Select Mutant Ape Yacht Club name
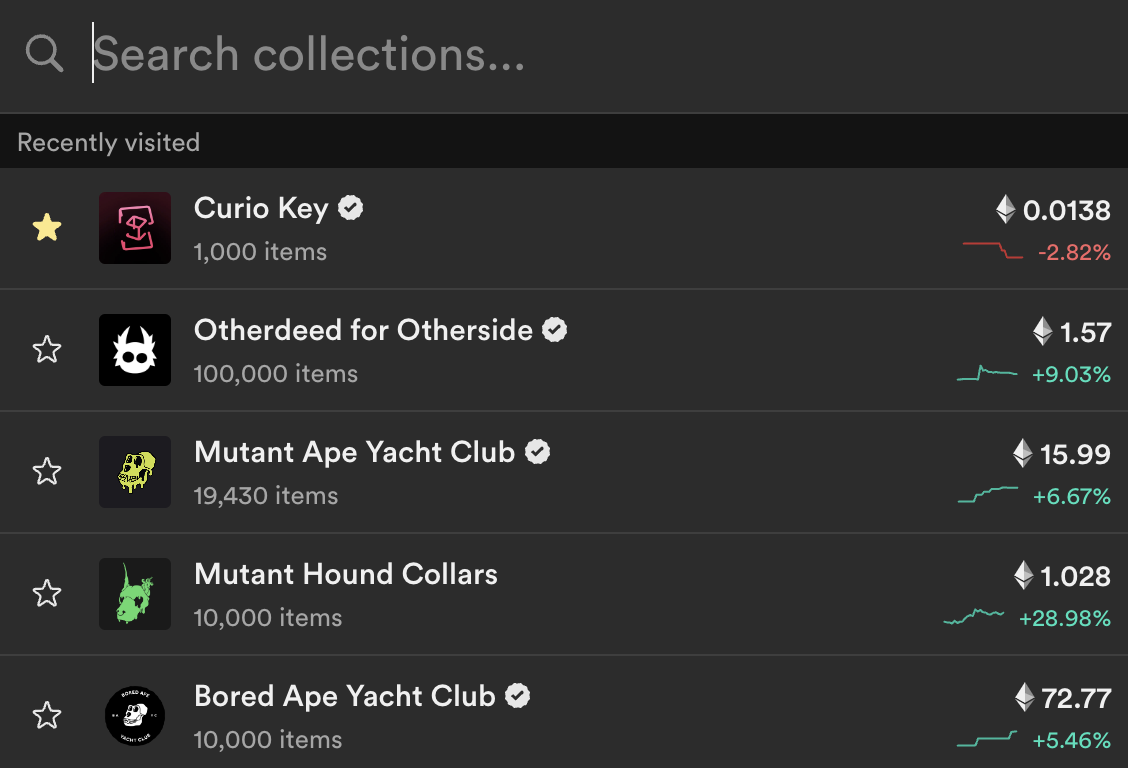1128x768 pixels. [355, 452]
